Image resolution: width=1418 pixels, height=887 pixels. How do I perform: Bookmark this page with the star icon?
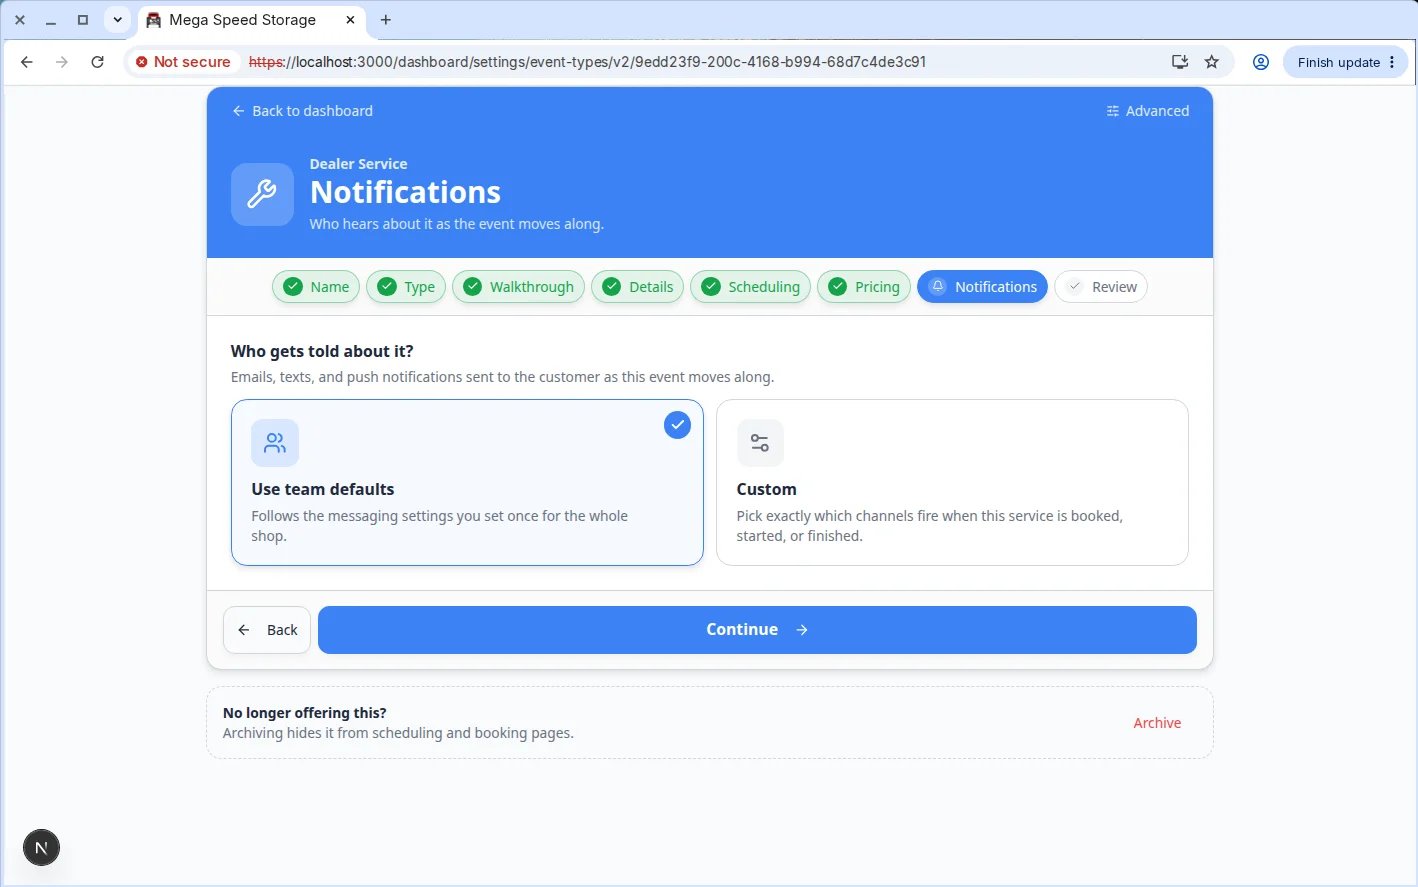click(x=1212, y=62)
